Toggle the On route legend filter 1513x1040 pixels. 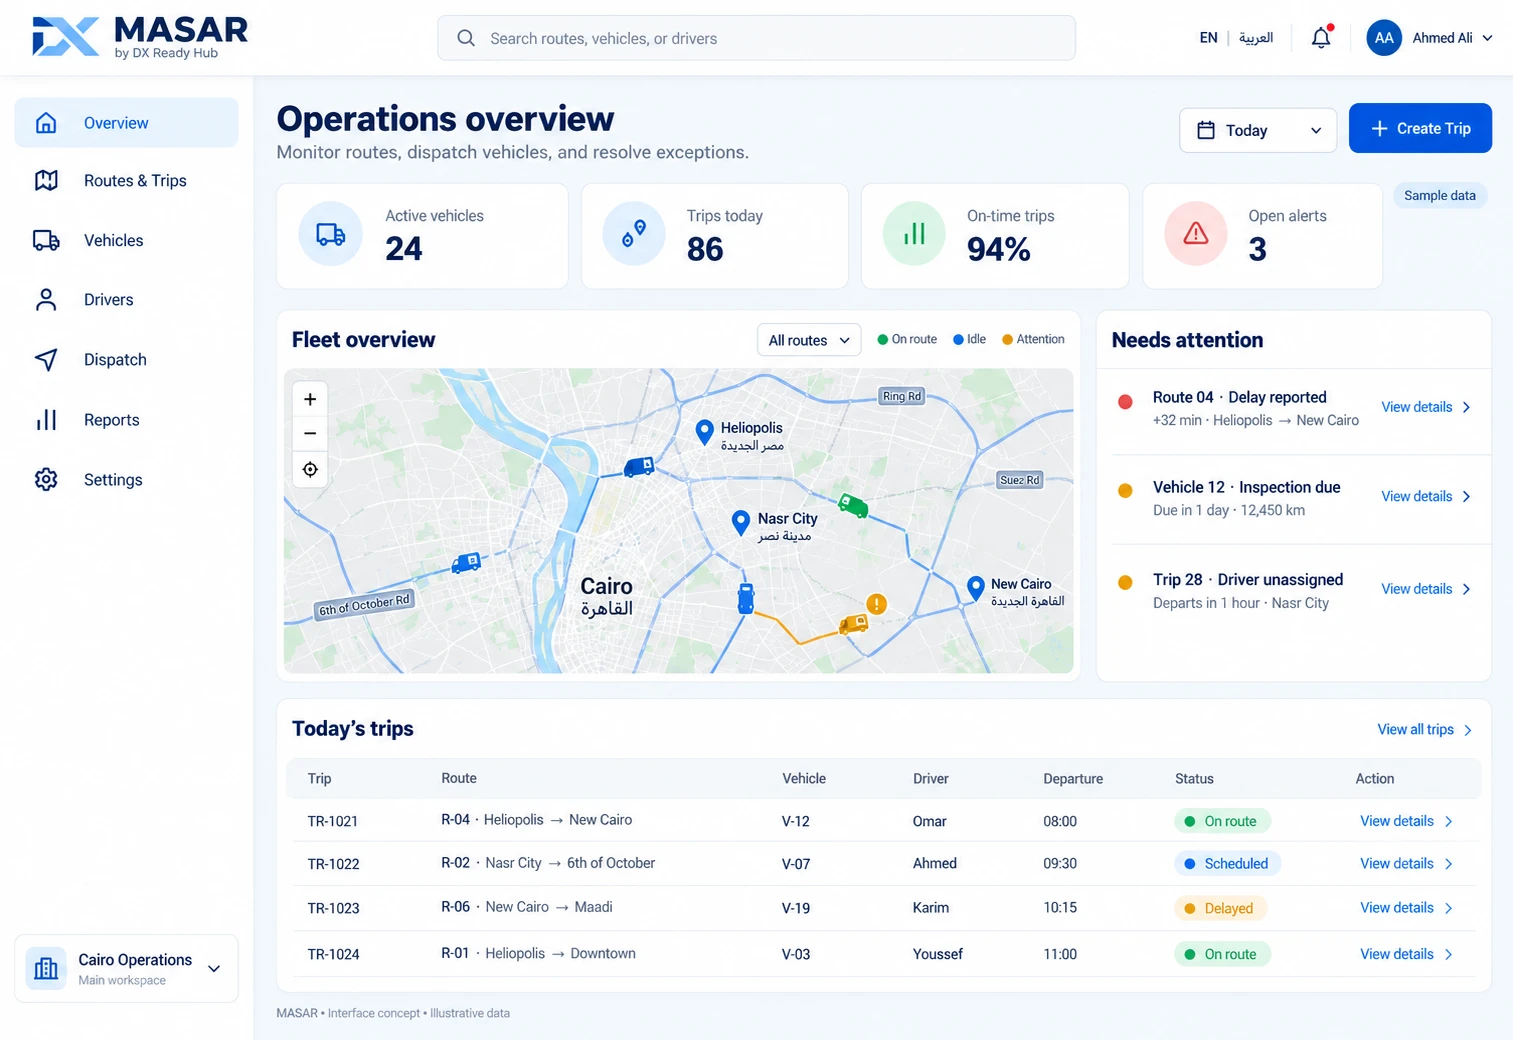907,339
